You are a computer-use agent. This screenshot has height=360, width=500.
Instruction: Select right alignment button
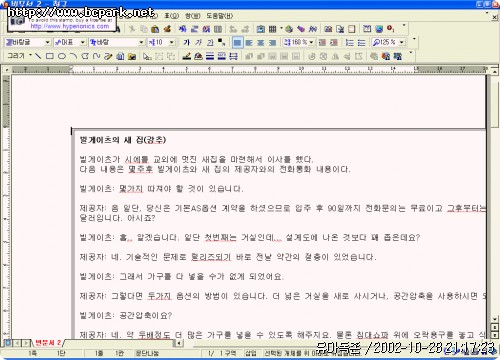tap(272, 42)
